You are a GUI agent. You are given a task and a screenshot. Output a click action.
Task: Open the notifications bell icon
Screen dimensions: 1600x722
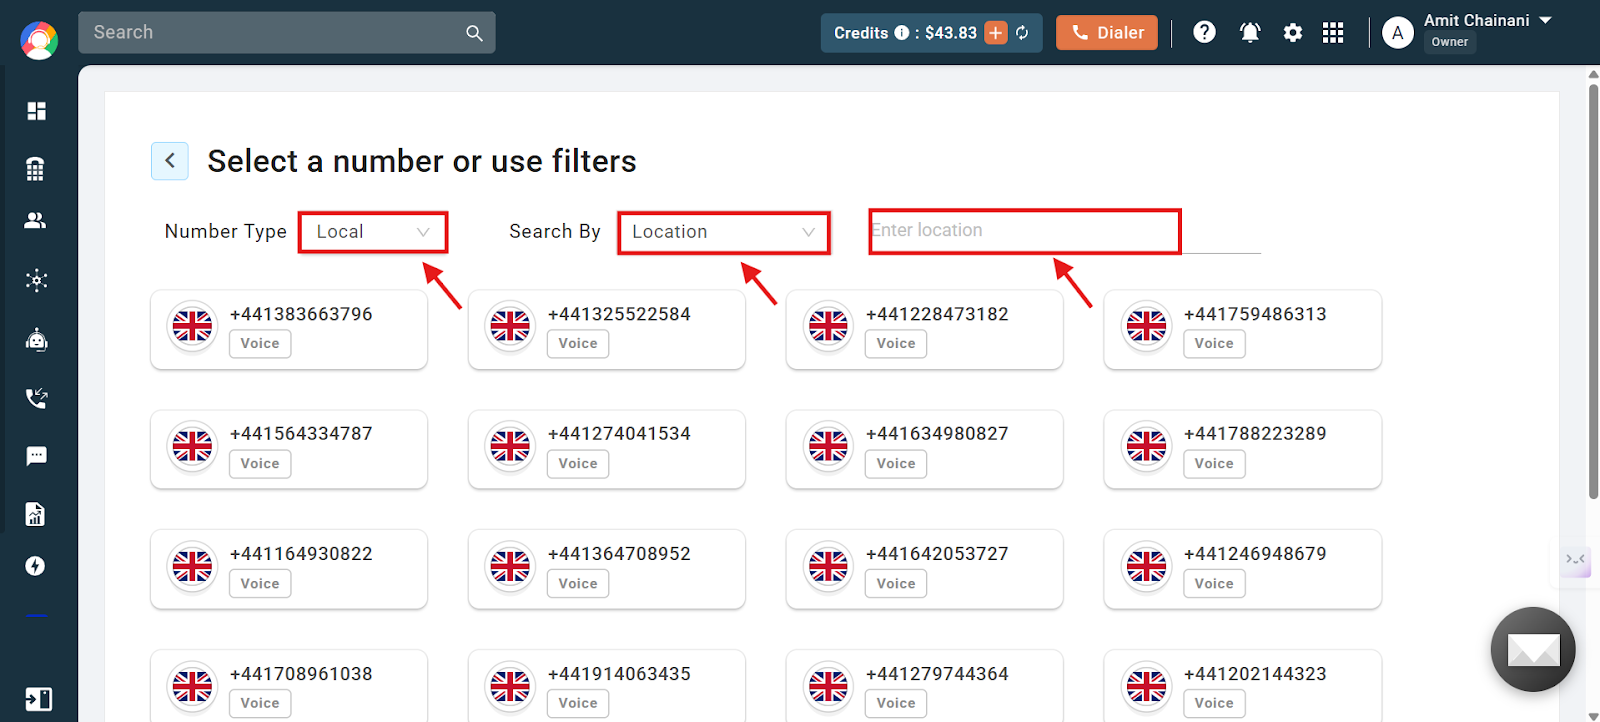pyautogui.click(x=1250, y=33)
